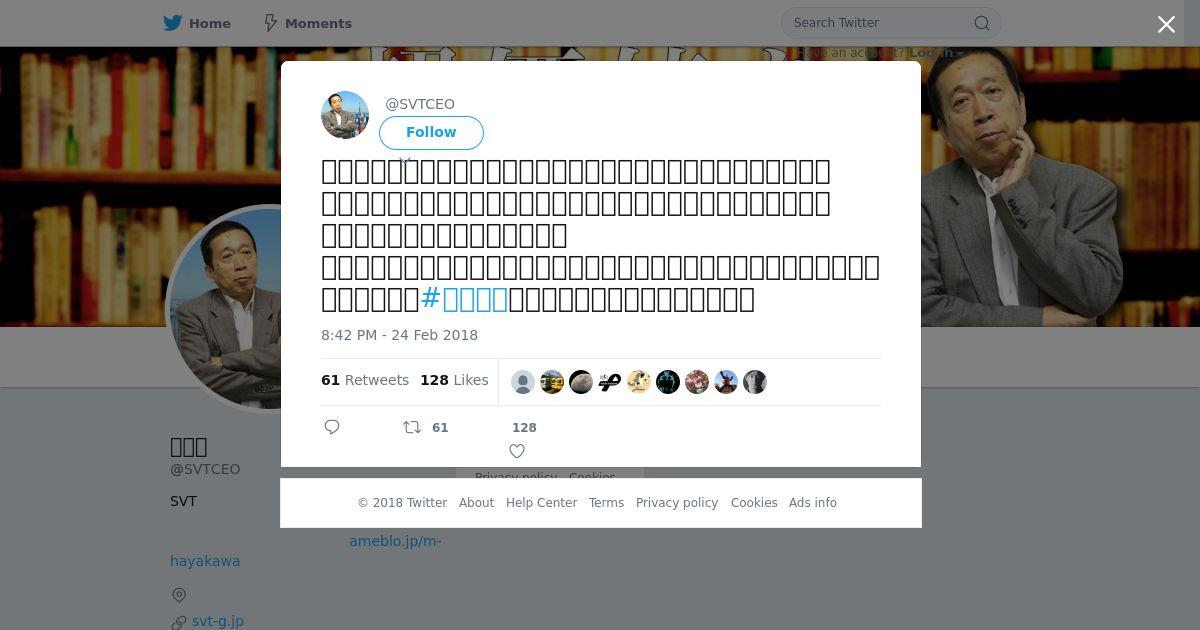Expand the tweet options chevron below Follow
The width and height of the screenshot is (1200, 630).
pyautogui.click(x=405, y=160)
